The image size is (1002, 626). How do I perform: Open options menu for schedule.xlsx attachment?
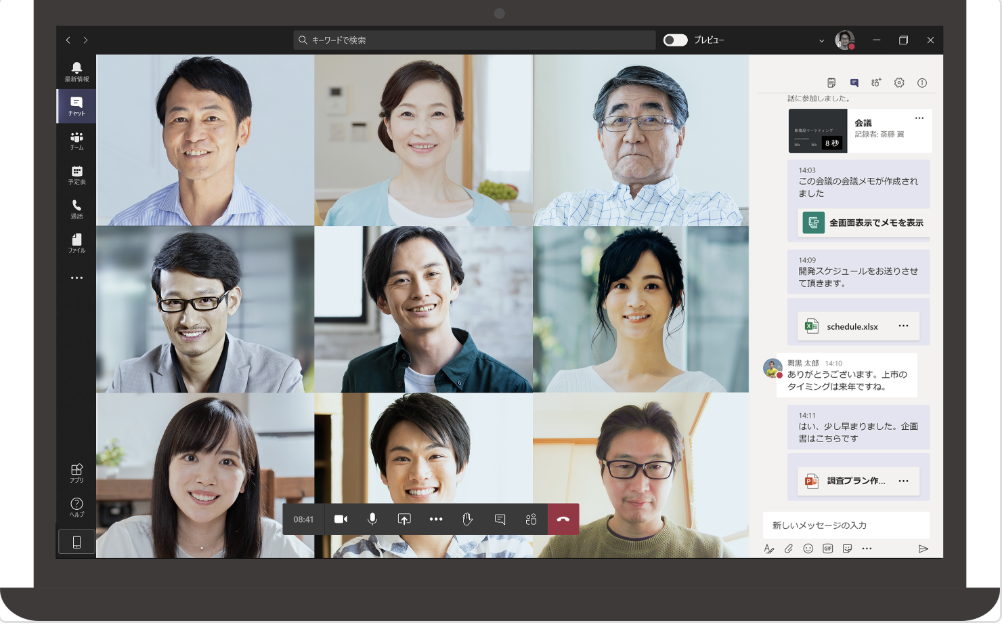tap(903, 326)
